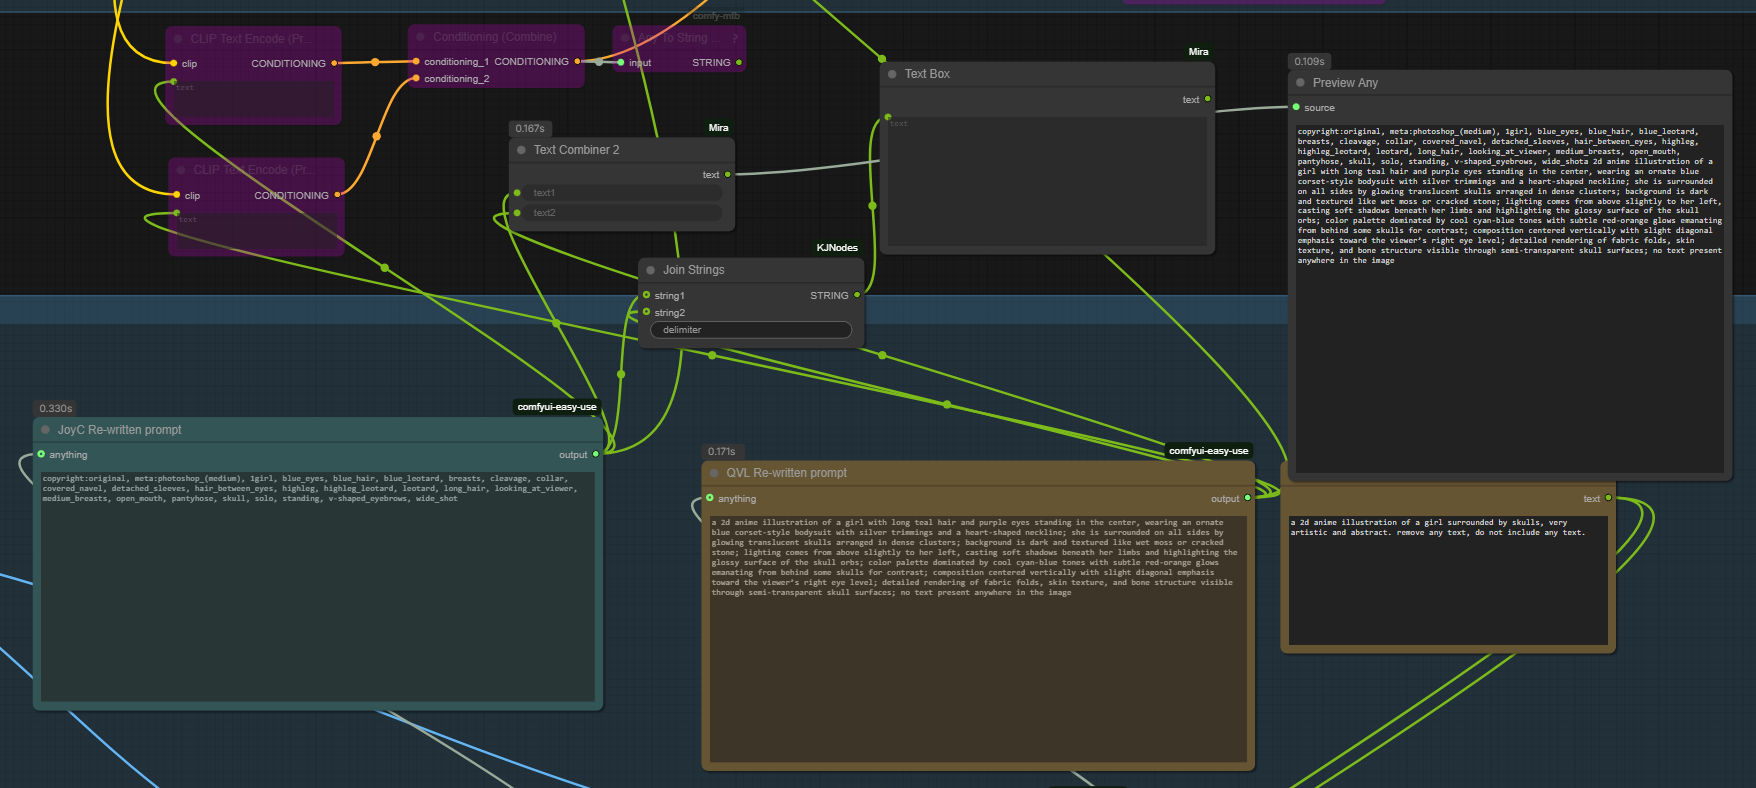
Task: Click the delimiter field in Join Strings
Action: (x=750, y=330)
